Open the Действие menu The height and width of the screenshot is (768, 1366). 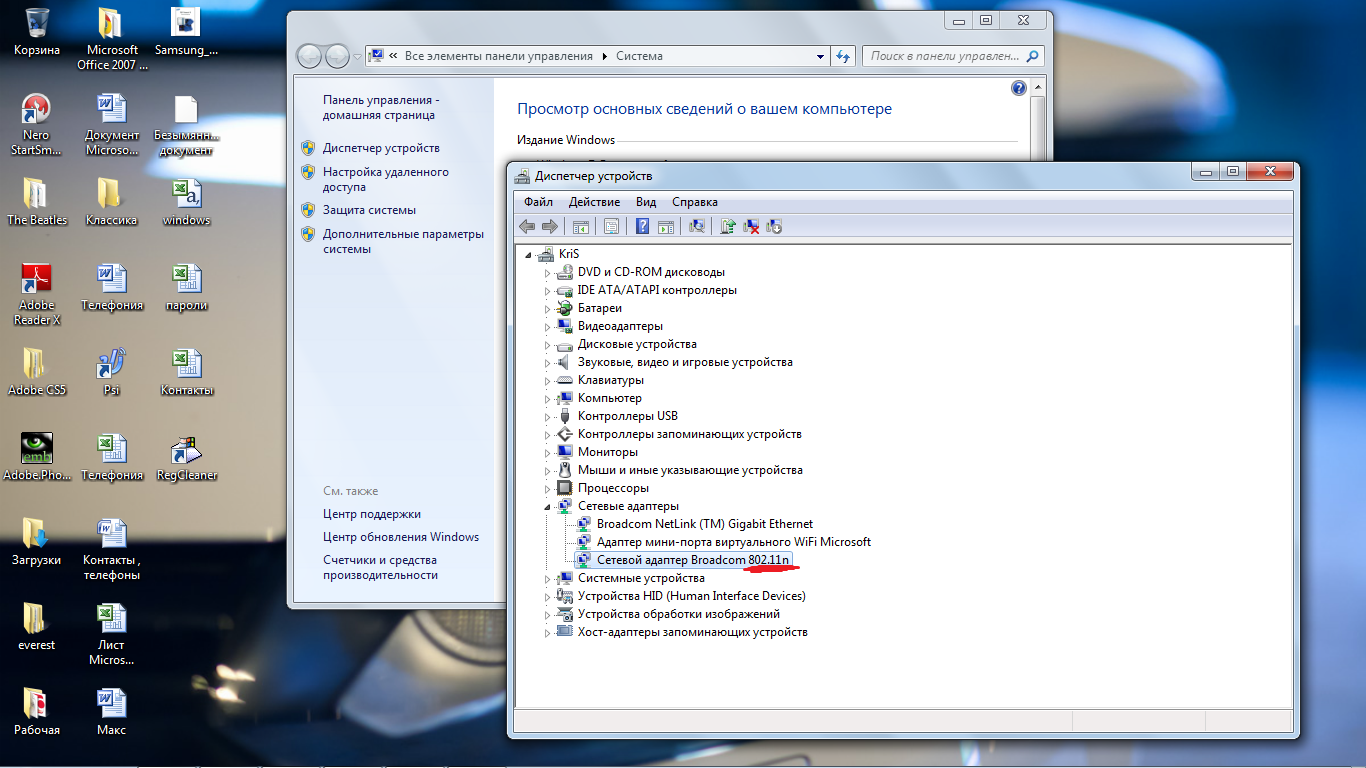(594, 202)
